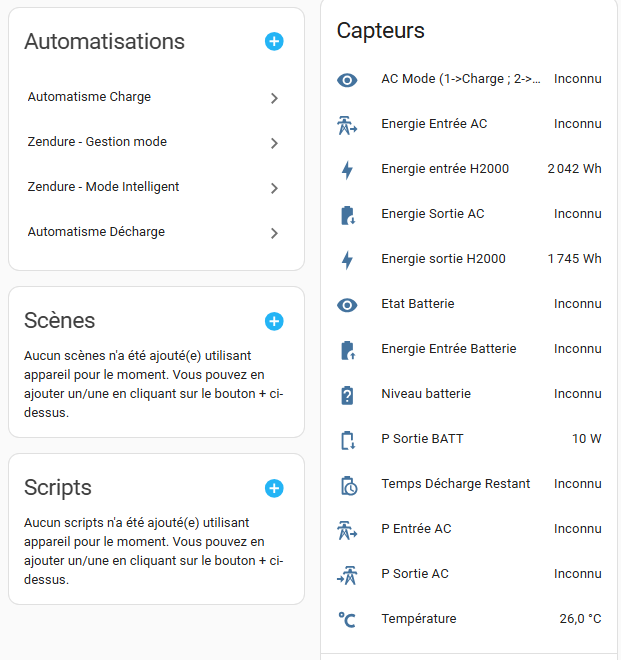Click battery icon for Energie Sortie AC
The image size is (621, 660).
[x=347, y=215]
